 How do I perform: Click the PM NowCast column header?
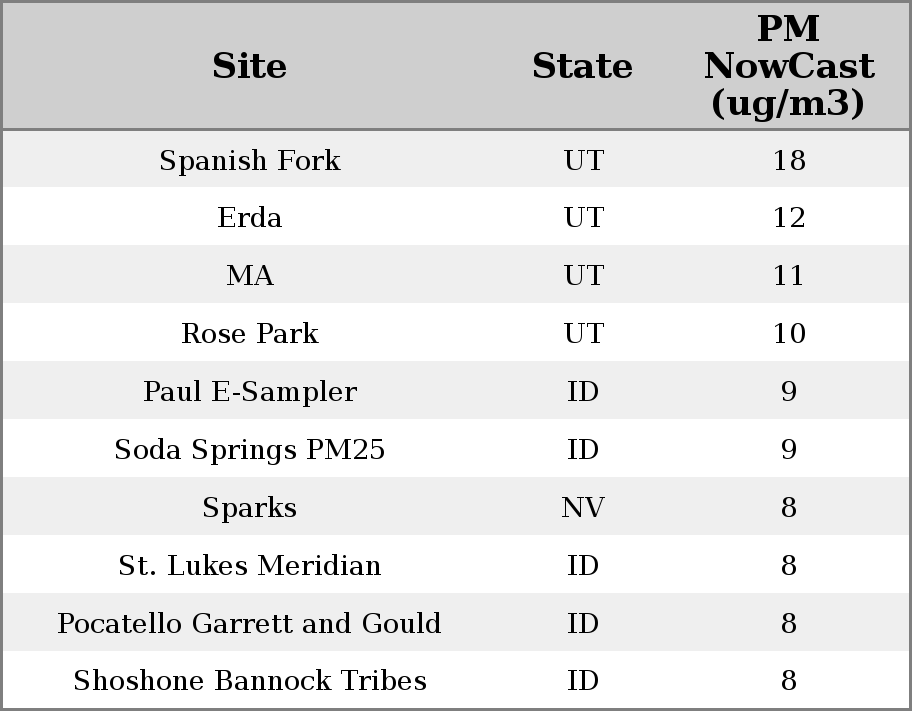(788, 66)
